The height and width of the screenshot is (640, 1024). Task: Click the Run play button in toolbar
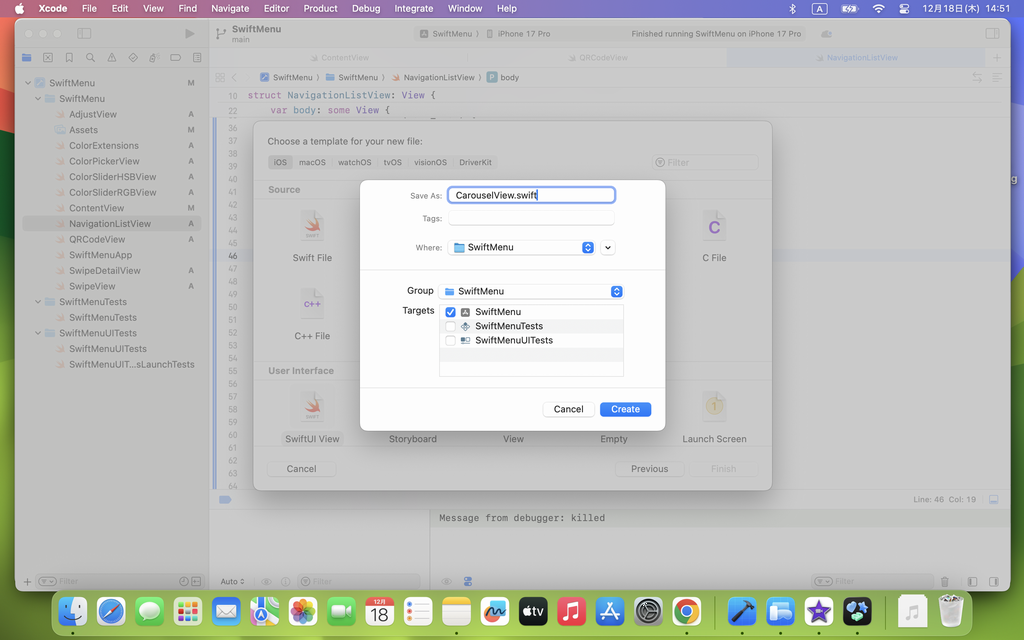tap(190, 33)
